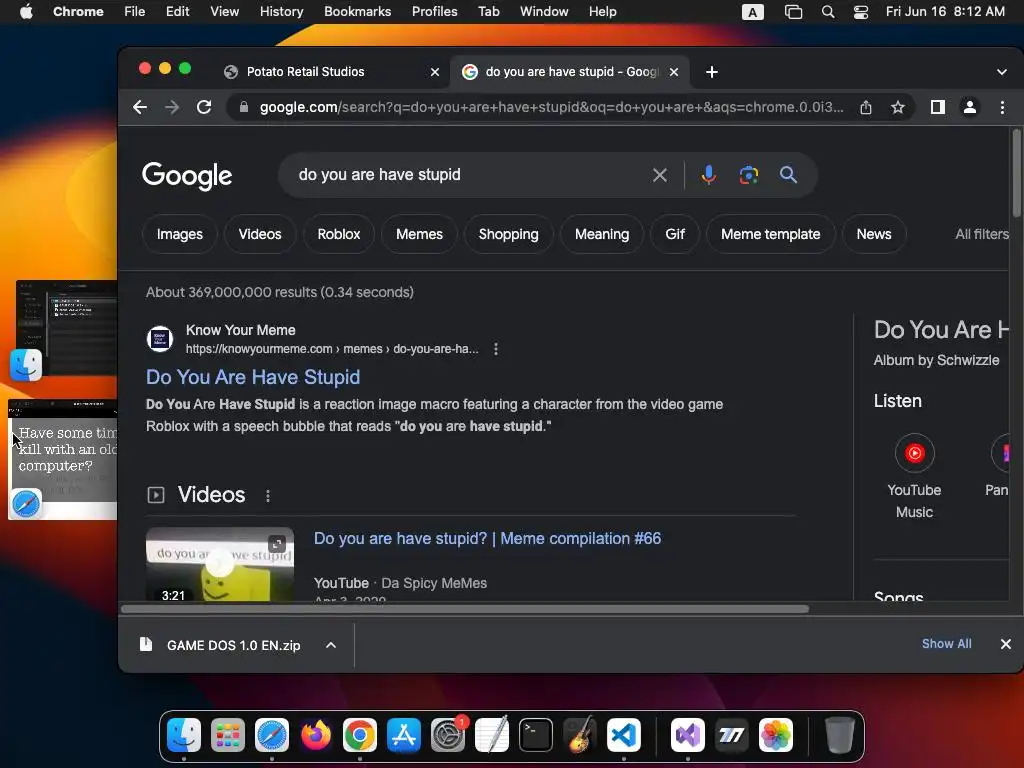
Task: Focus the Google search input field
Action: pos(469,175)
